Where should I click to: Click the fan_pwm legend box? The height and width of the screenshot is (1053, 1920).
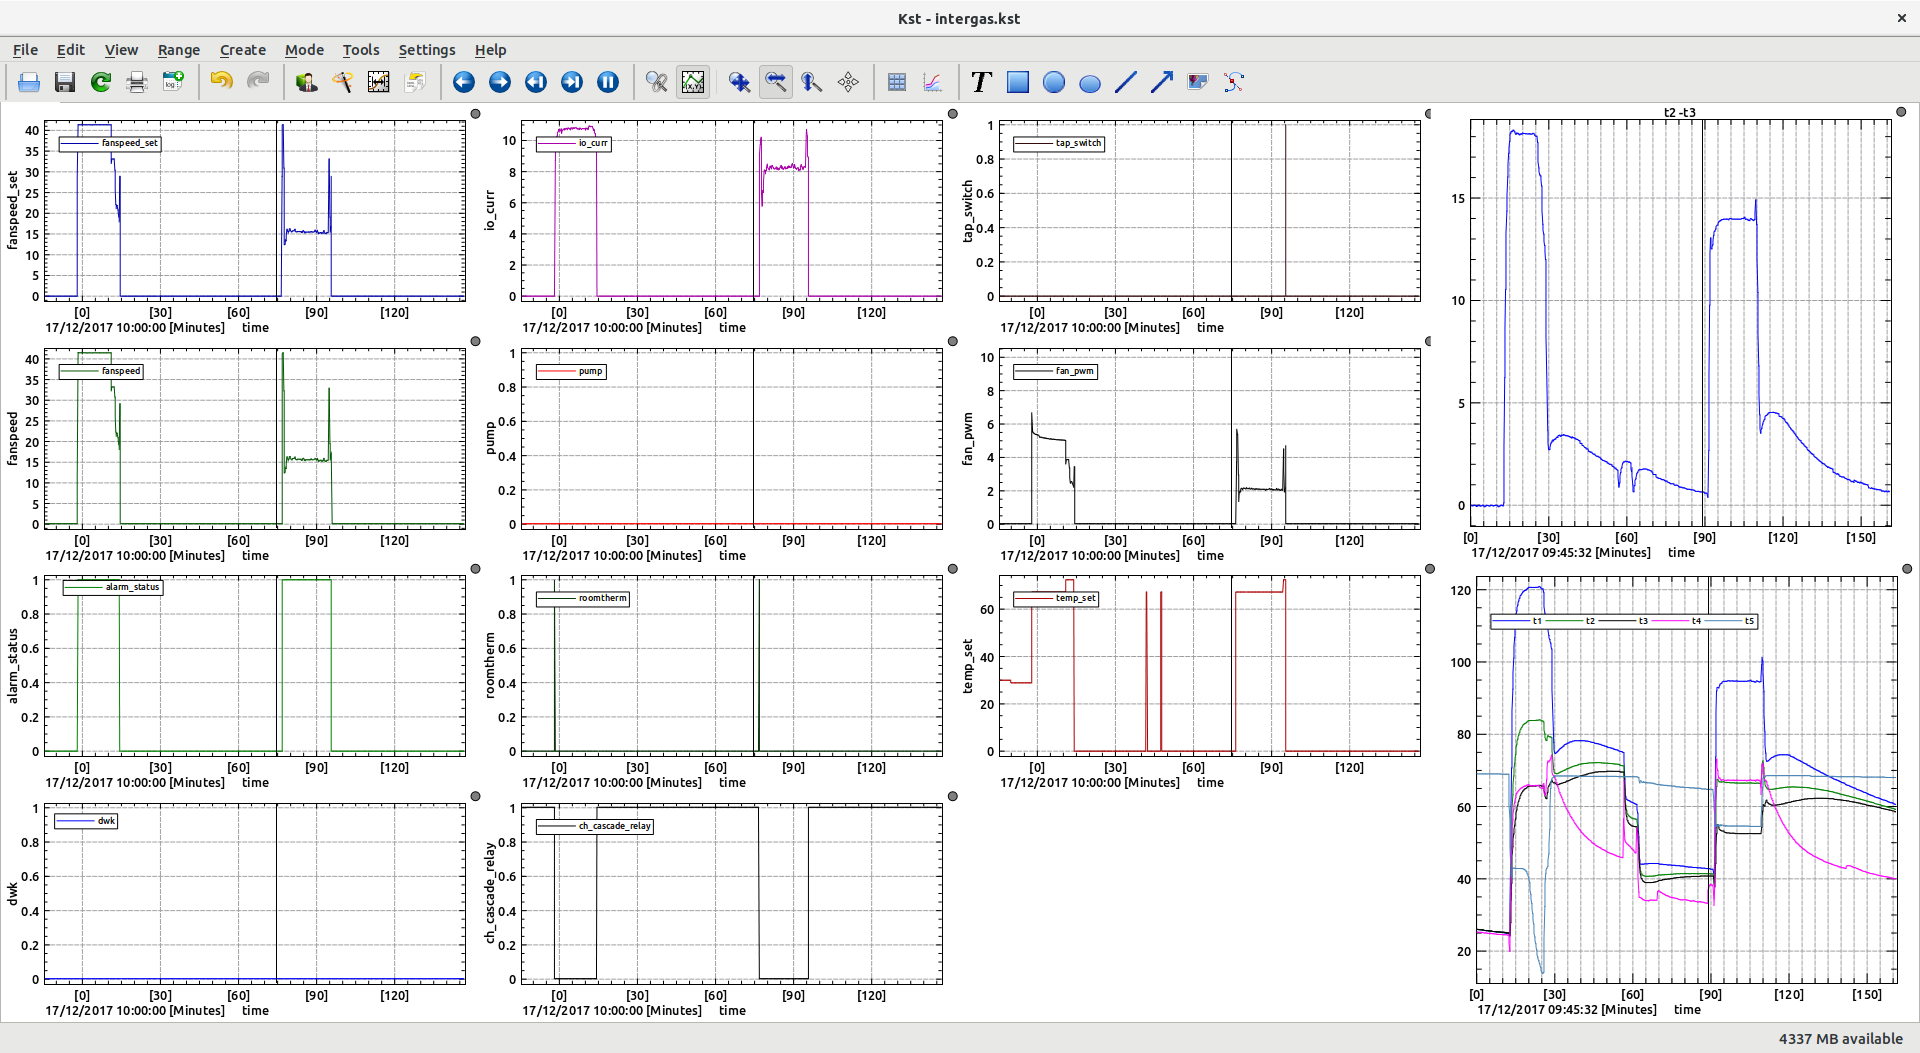click(1056, 371)
